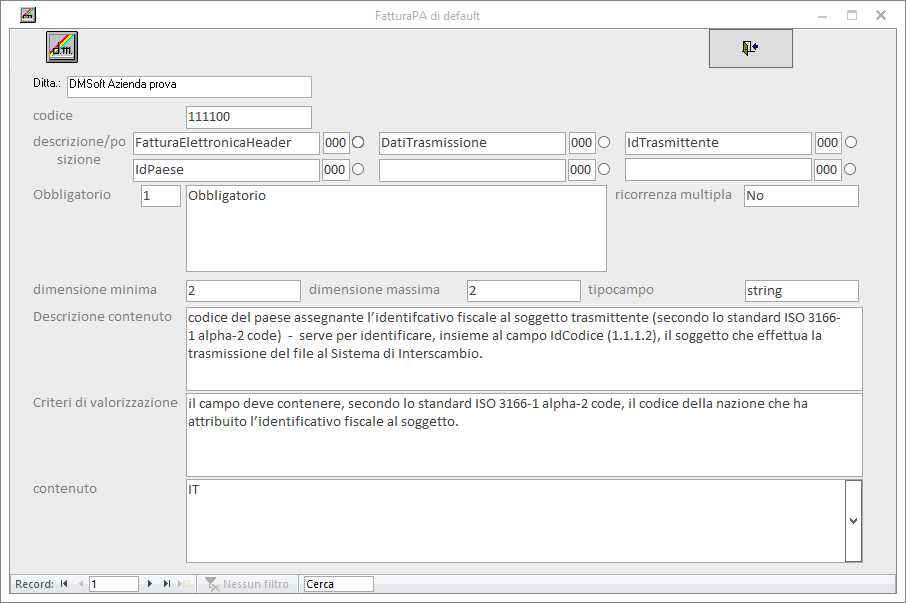Click 000 position box after FatturaElettronicaHeader

pos(336,143)
